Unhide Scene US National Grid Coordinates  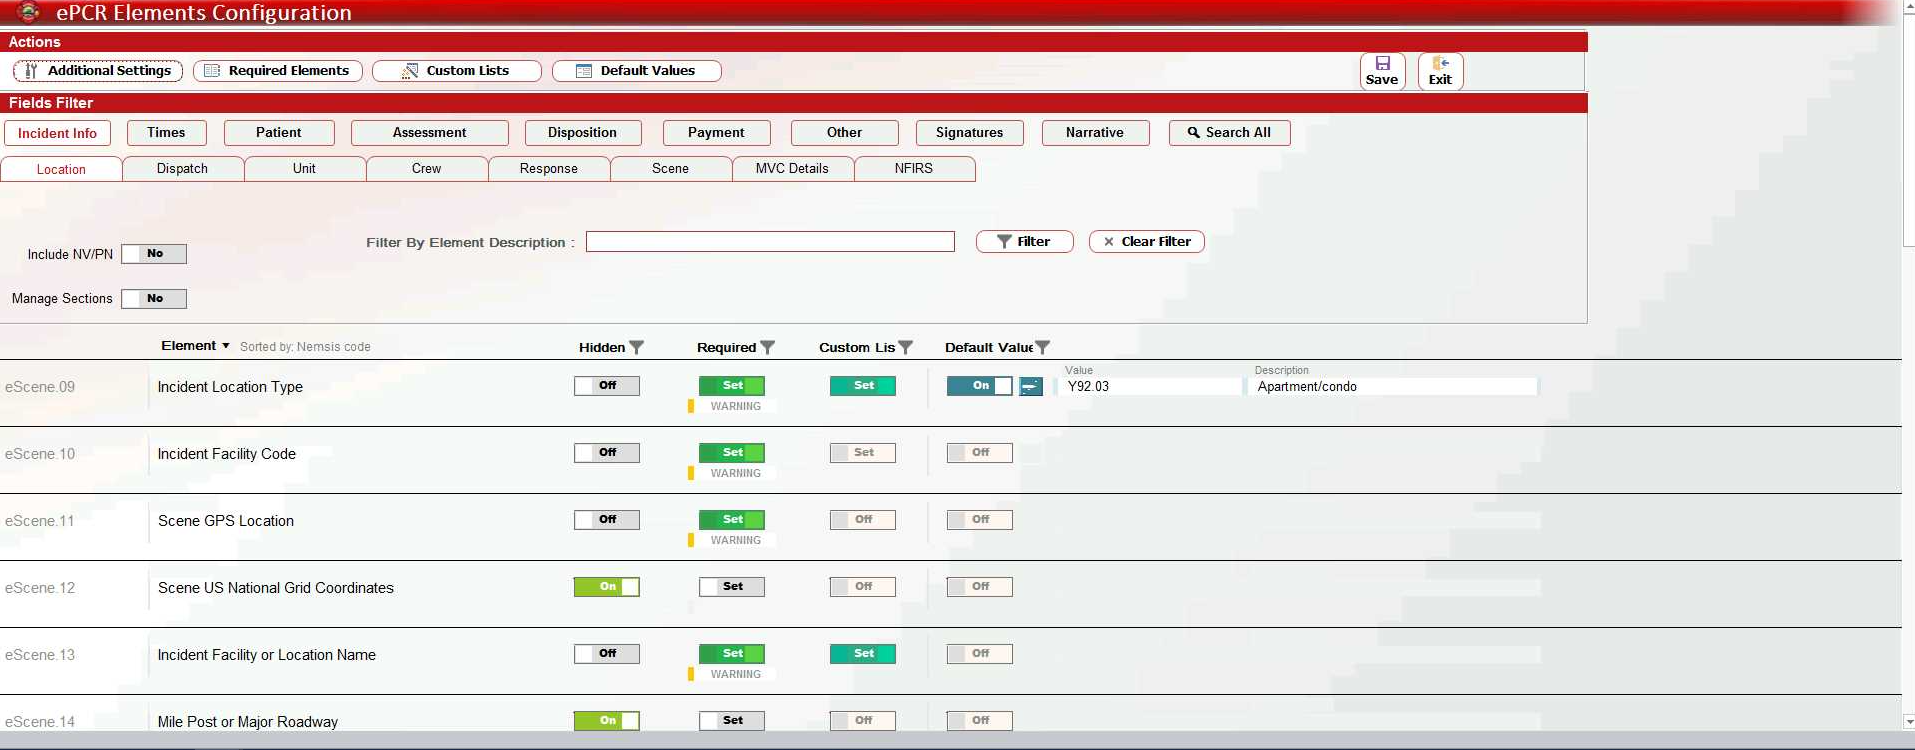(x=606, y=587)
